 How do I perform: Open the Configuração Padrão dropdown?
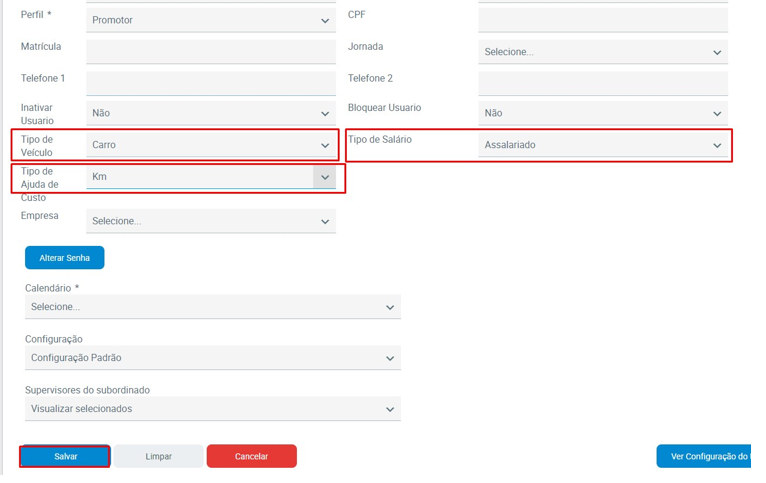click(212, 358)
